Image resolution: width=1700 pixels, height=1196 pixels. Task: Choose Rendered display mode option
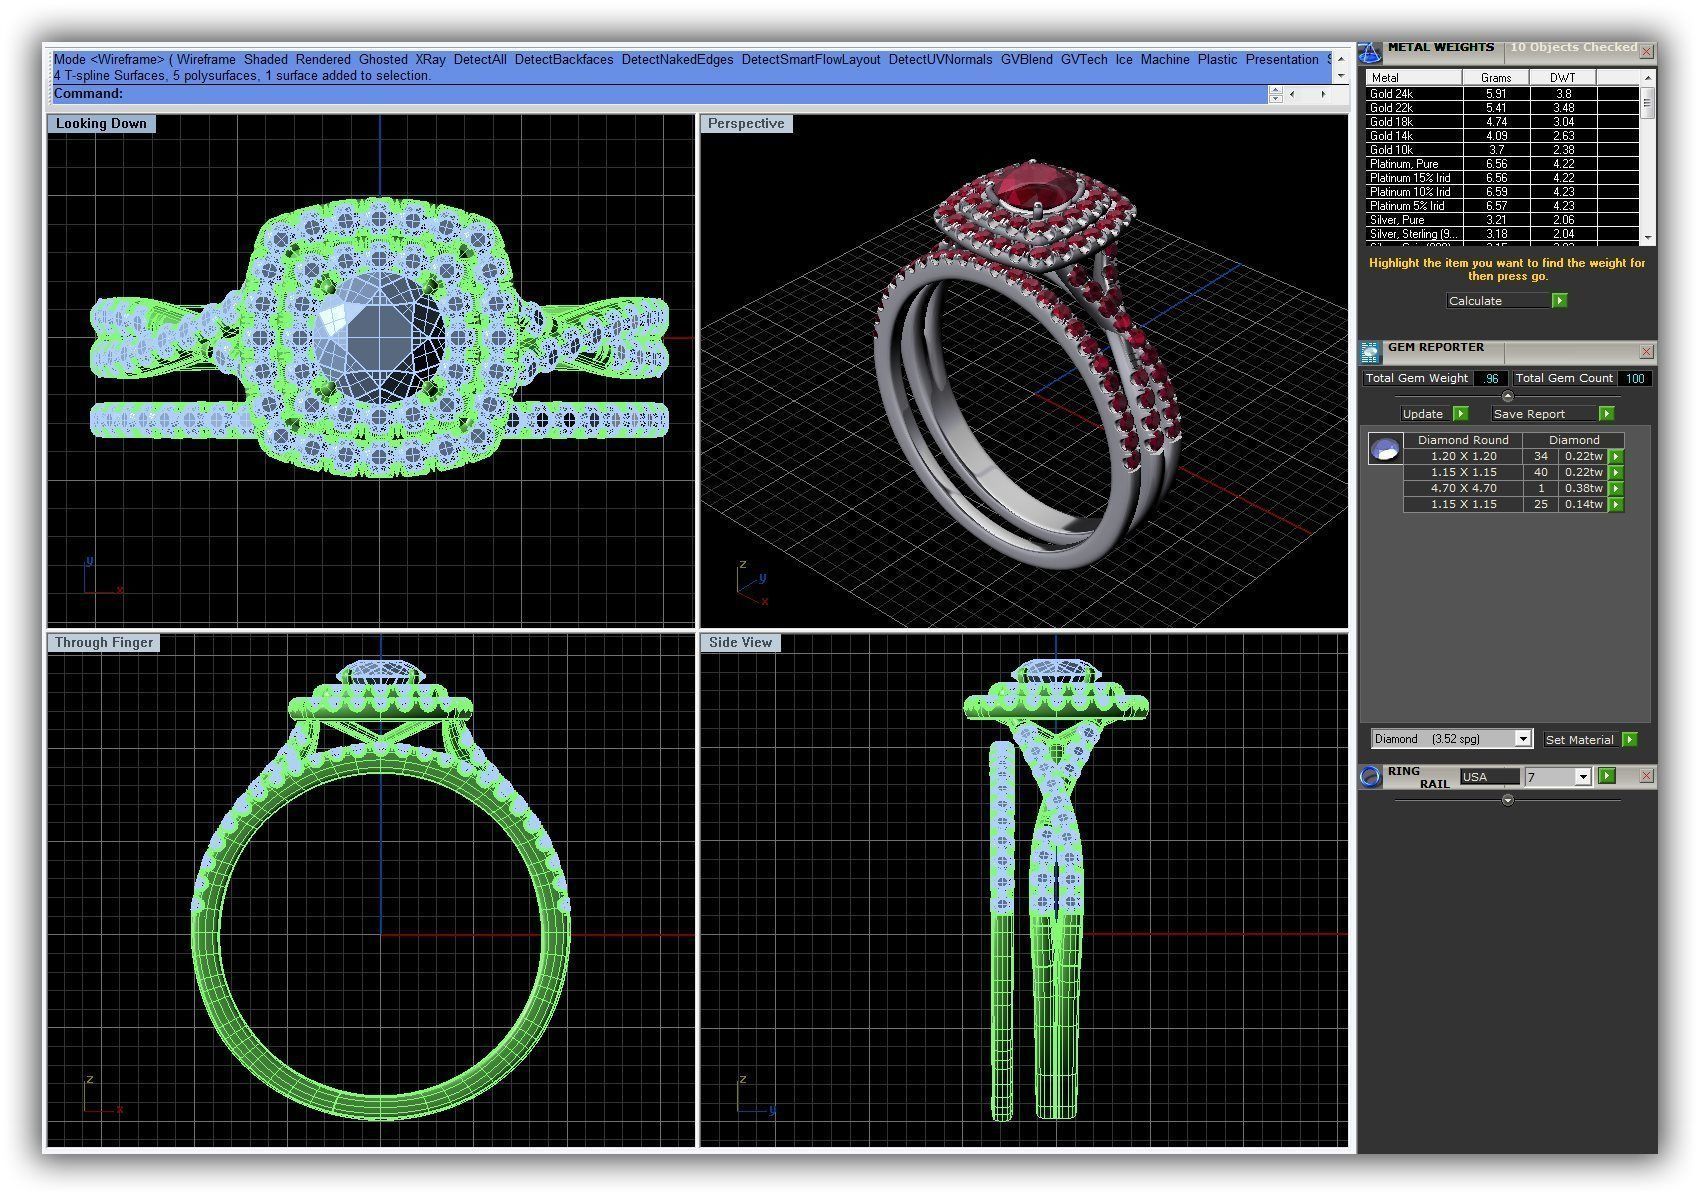(x=323, y=60)
